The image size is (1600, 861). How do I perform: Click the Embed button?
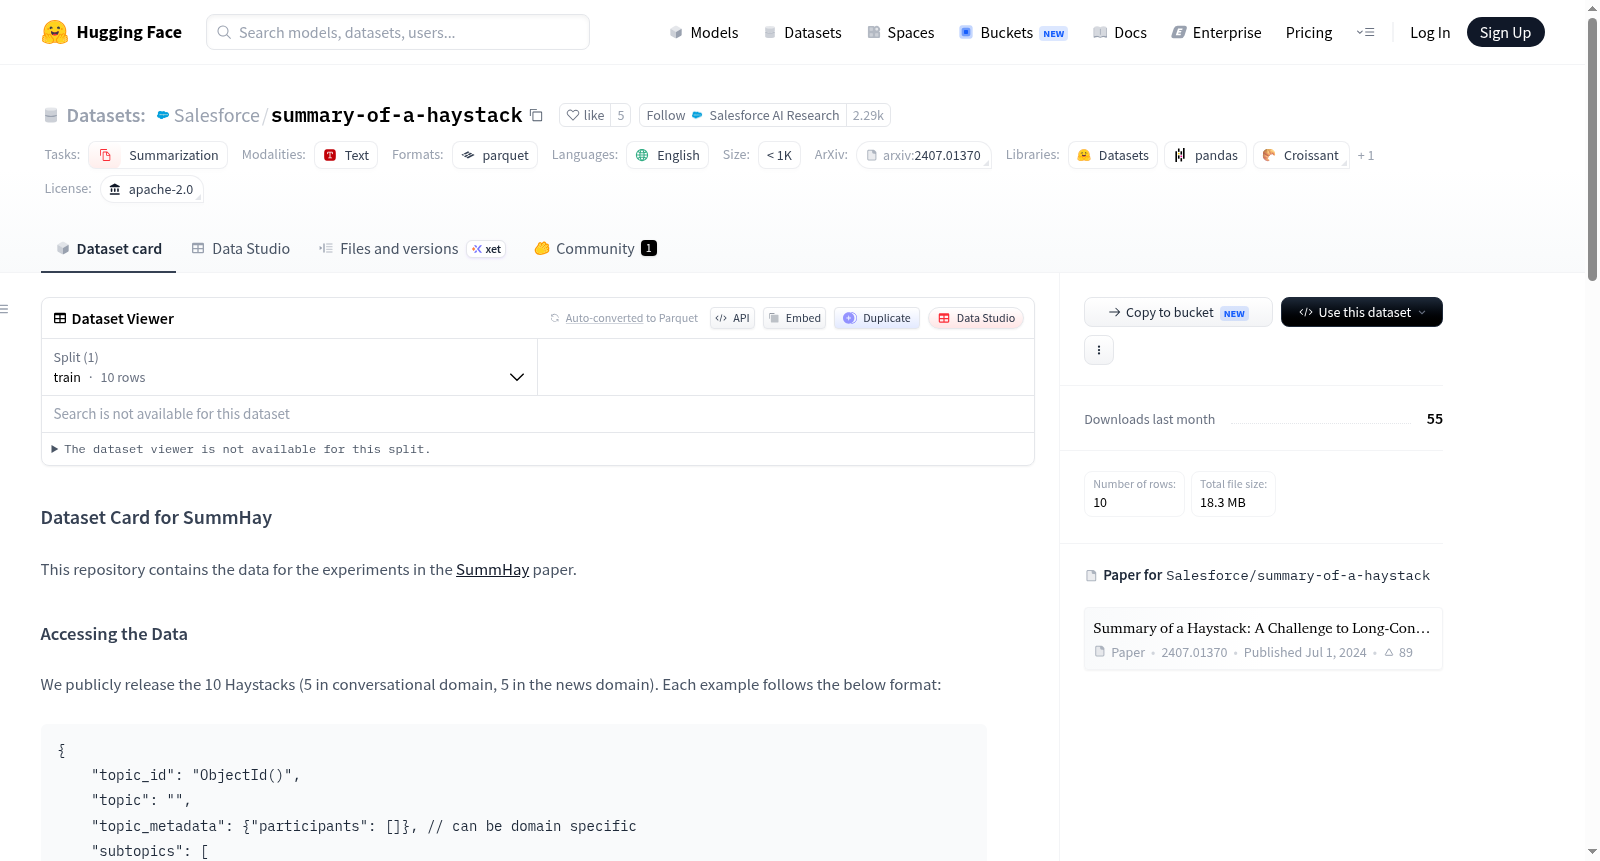coord(795,318)
